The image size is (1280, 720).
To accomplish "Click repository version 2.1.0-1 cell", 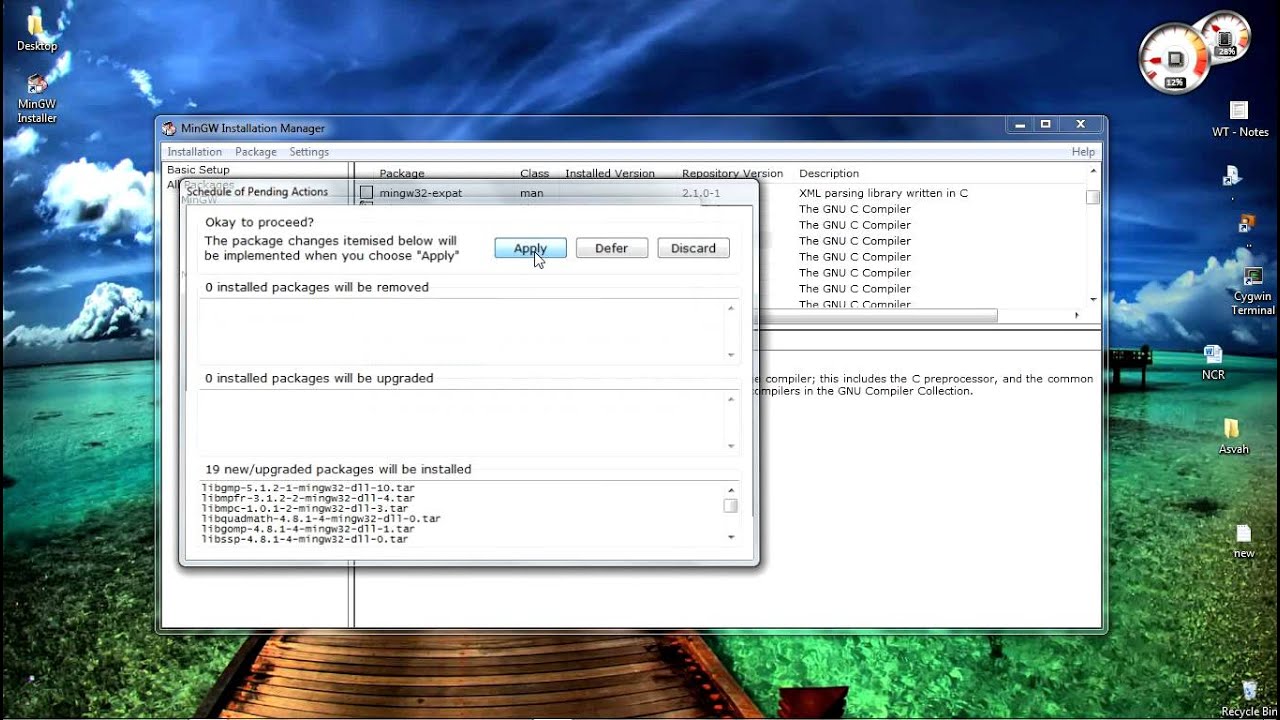I will (701, 193).
